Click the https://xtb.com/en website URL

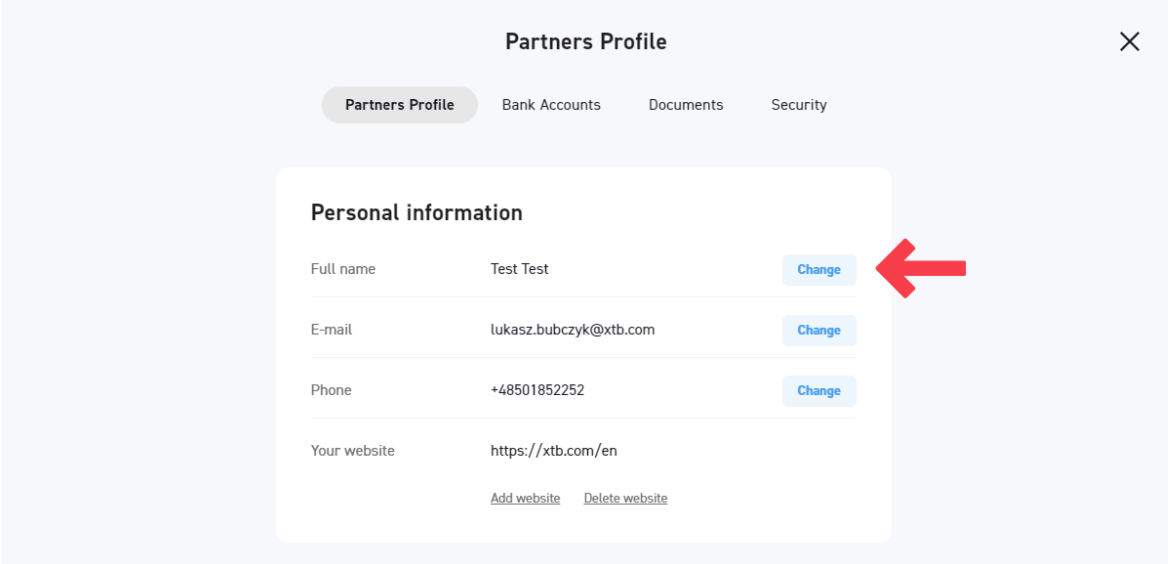[x=553, y=451]
